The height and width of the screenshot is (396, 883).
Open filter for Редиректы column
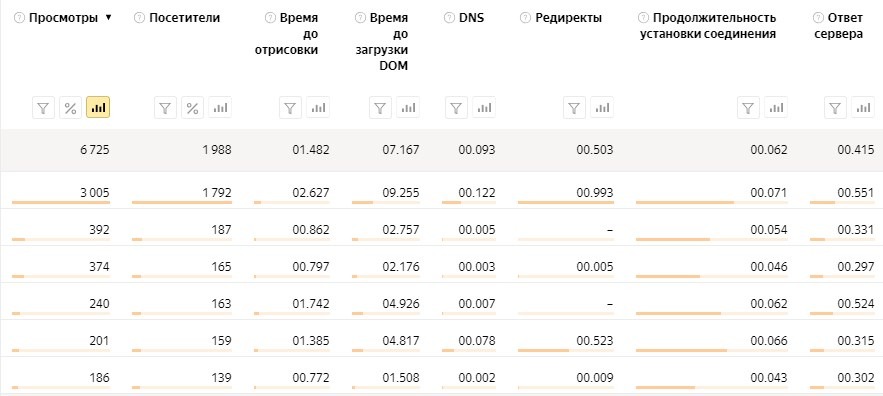[574, 108]
